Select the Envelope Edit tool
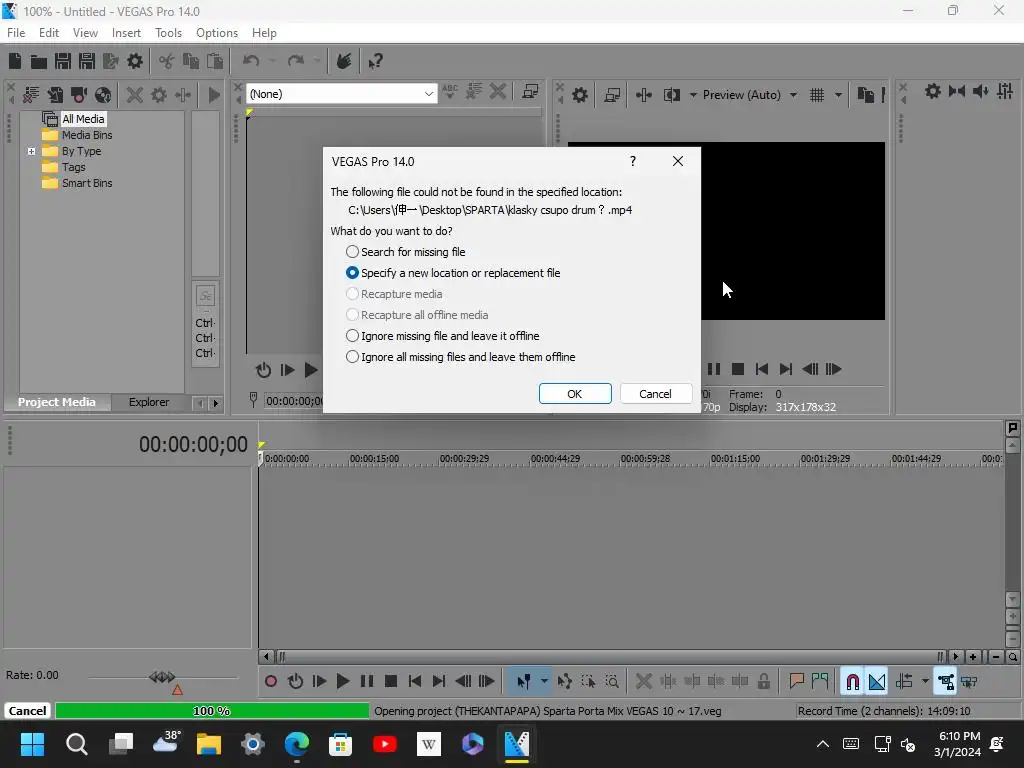The image size is (1024, 768). point(564,682)
